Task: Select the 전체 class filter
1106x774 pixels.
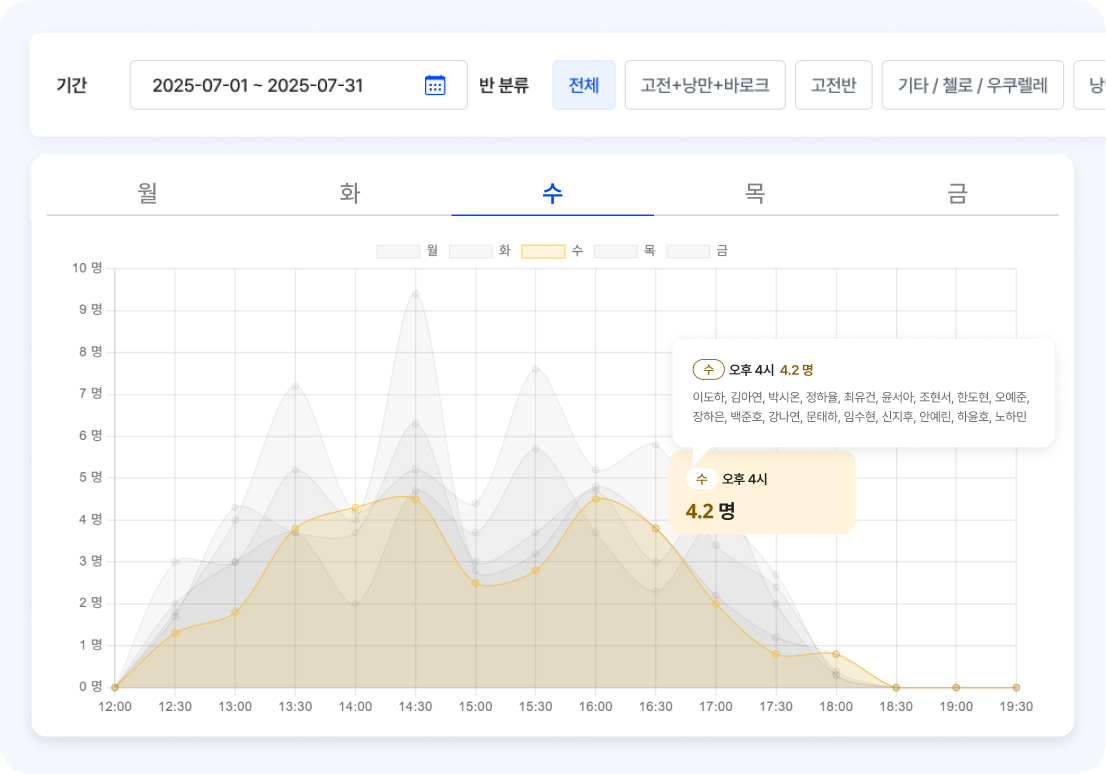Action: (583, 85)
